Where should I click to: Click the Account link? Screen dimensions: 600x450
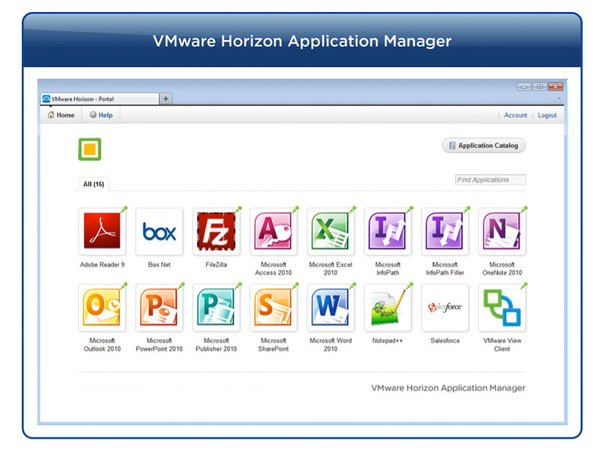click(515, 115)
